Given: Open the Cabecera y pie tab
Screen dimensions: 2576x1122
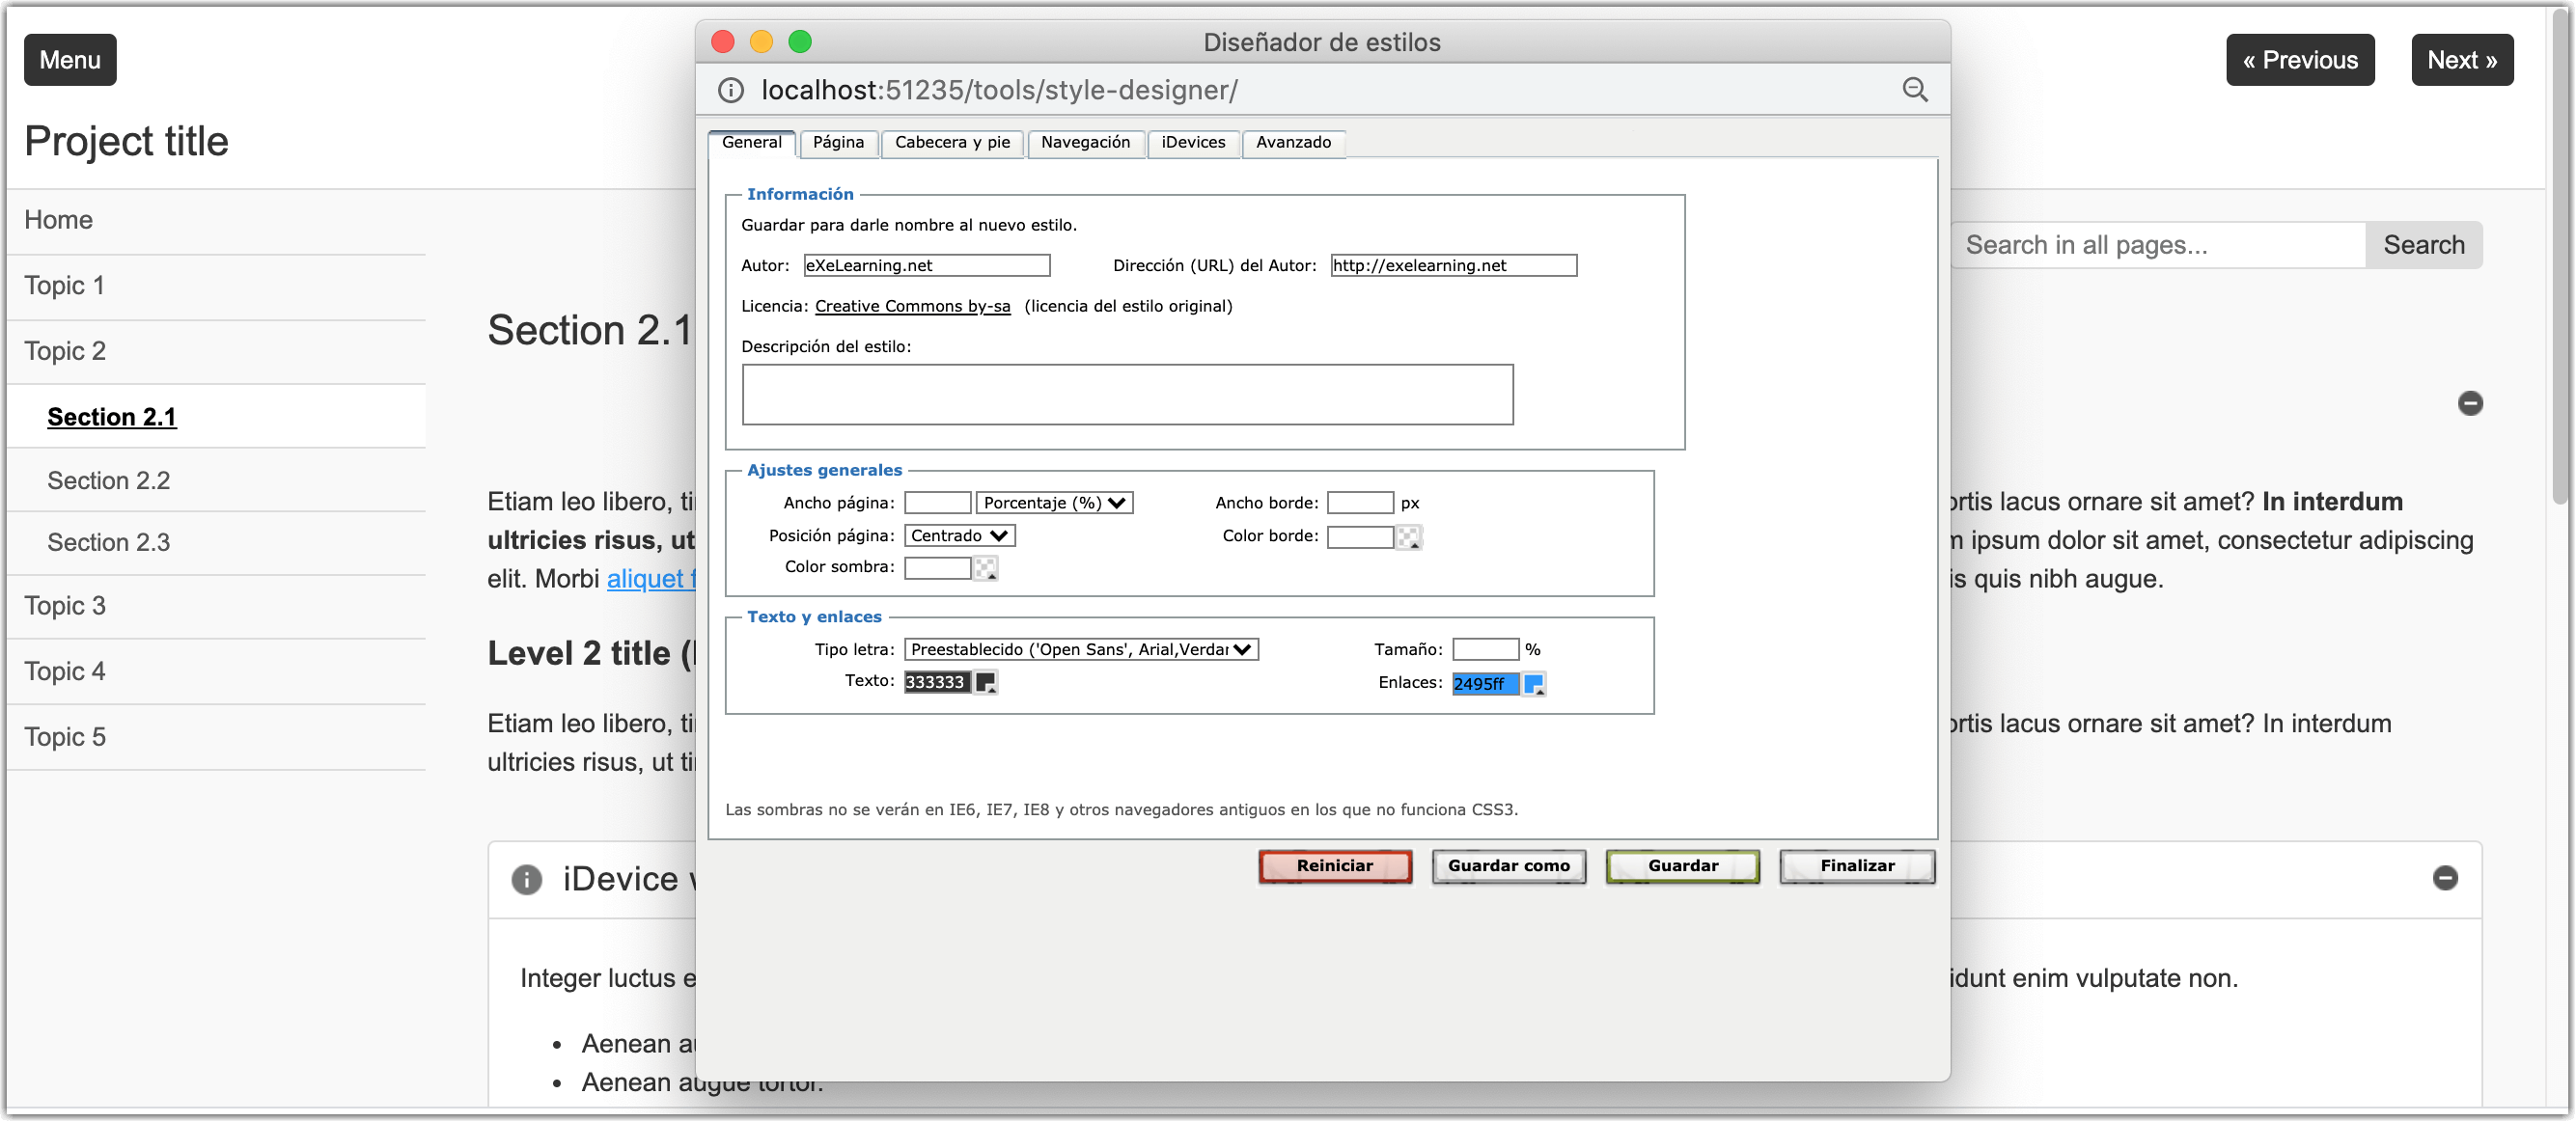Looking at the screenshot, I should [951, 142].
